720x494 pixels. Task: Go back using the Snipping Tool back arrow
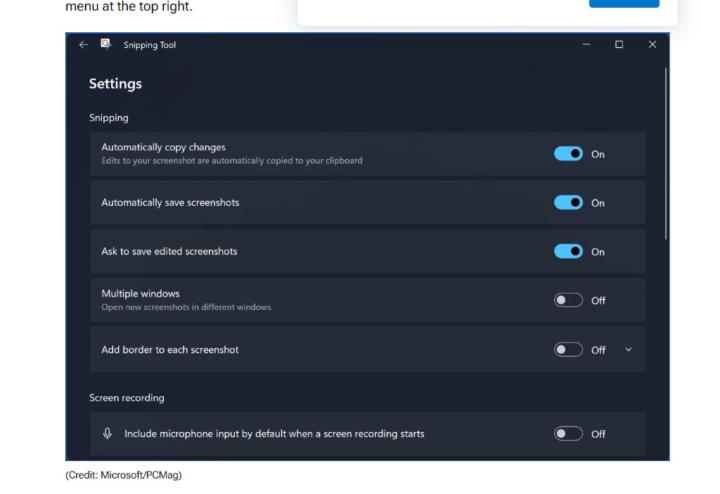83,45
